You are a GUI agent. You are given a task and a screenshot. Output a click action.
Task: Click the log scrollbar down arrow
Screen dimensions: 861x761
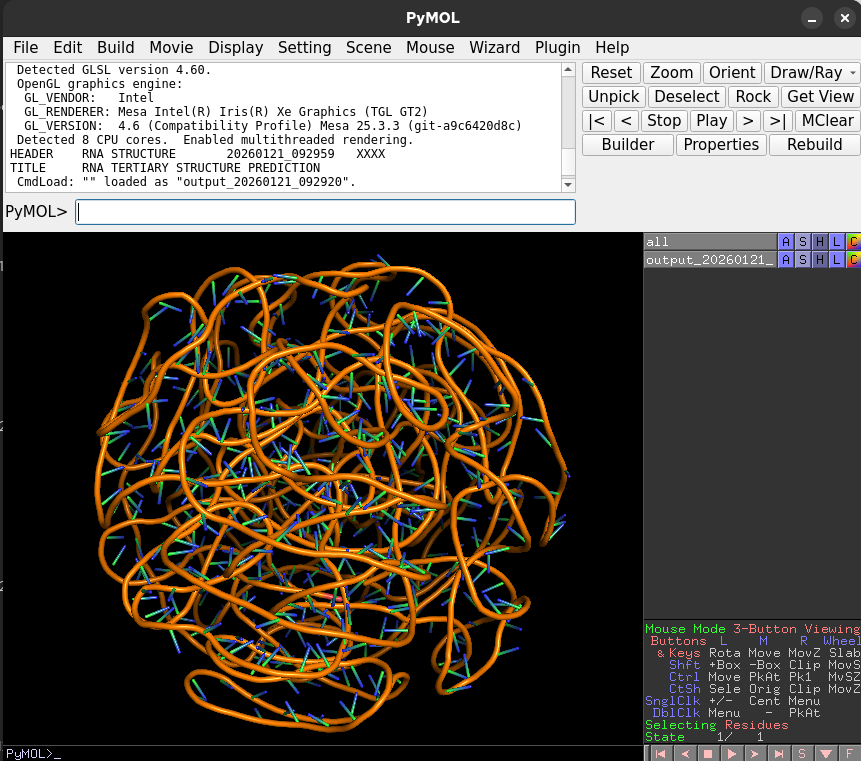point(568,185)
